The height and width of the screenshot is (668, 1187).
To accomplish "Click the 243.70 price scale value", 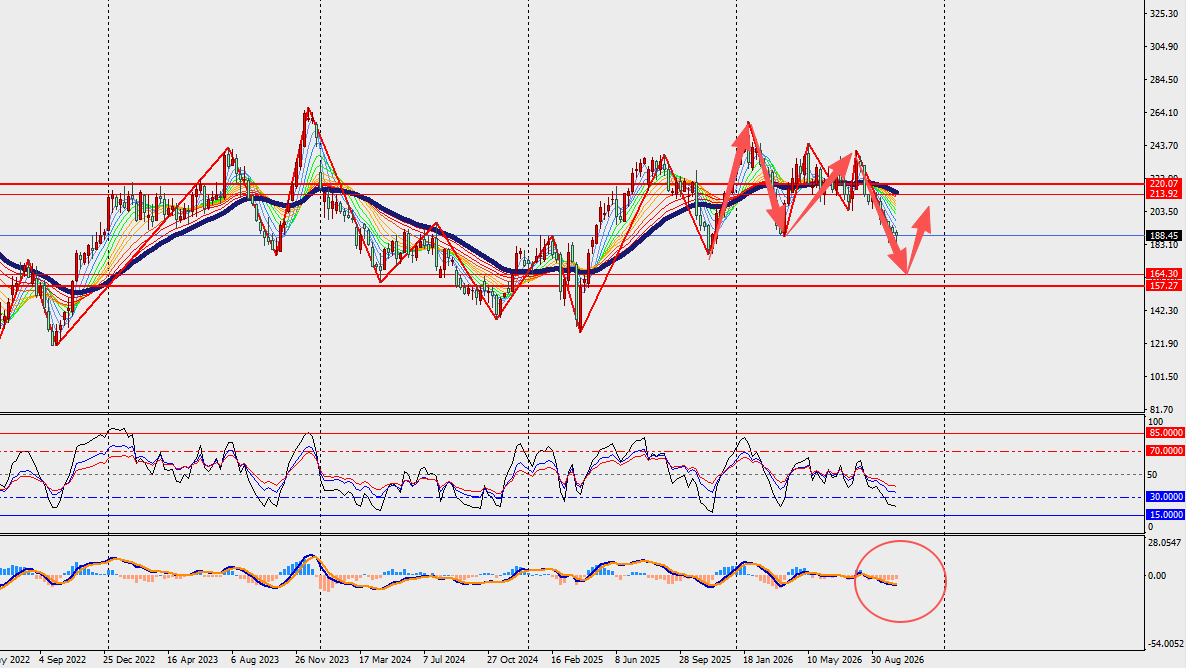I will (1164, 146).
